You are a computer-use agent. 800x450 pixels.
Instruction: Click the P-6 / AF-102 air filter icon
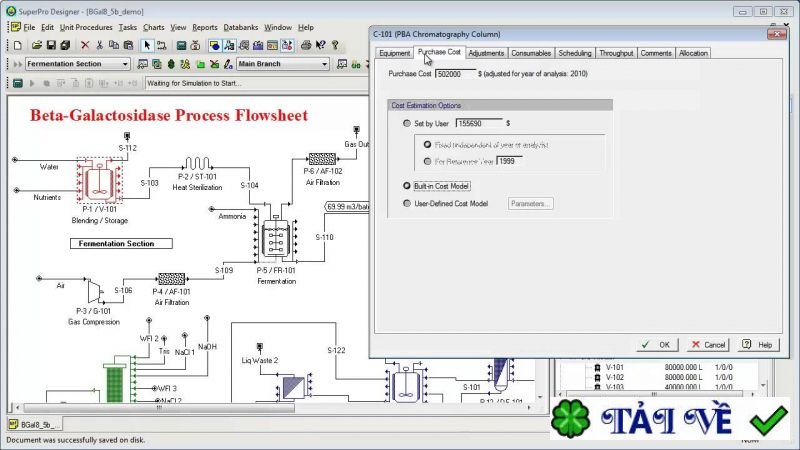322,159
